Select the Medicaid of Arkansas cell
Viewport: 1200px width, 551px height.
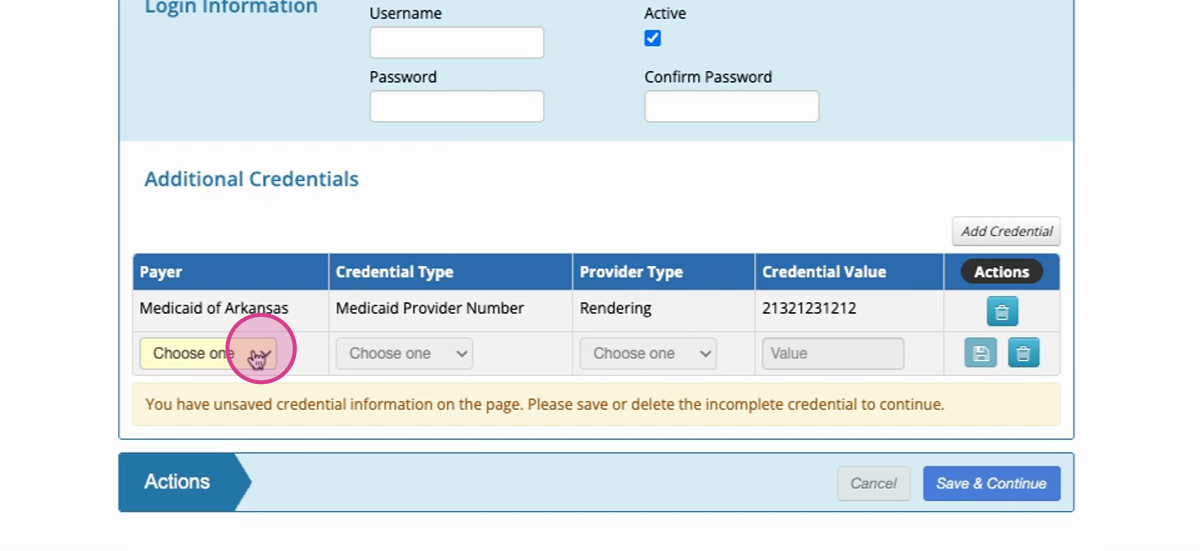pos(231,309)
